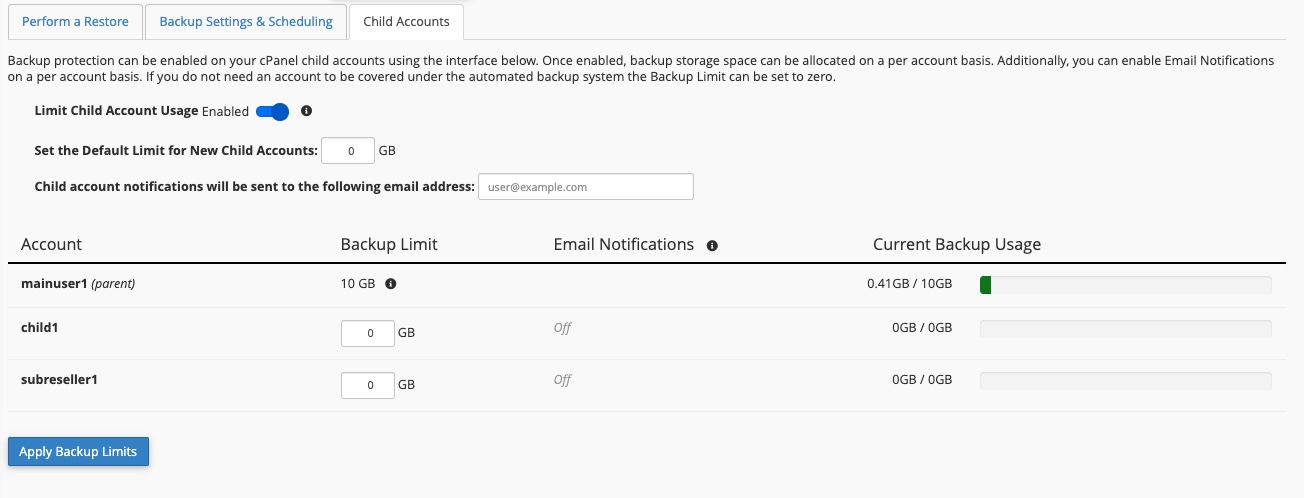
Task: Switch to Perform a Restore tab
Action: [73, 21]
